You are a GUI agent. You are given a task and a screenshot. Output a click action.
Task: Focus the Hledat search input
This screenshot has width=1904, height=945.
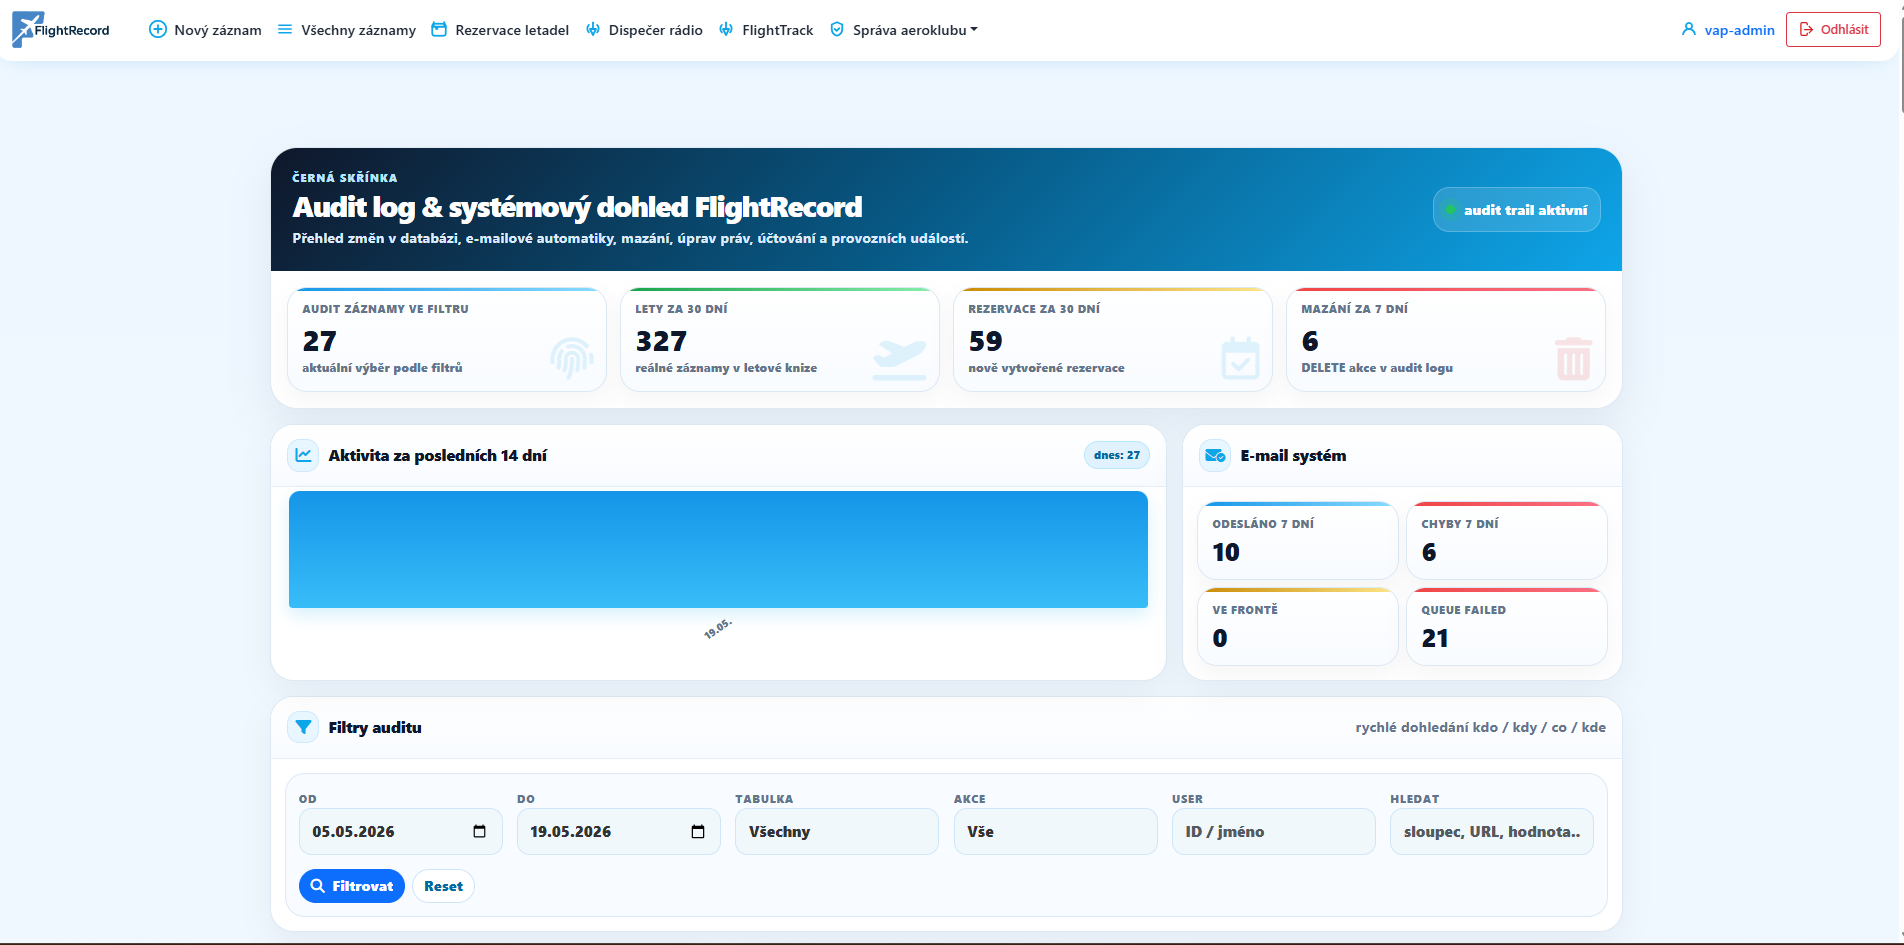click(x=1492, y=832)
